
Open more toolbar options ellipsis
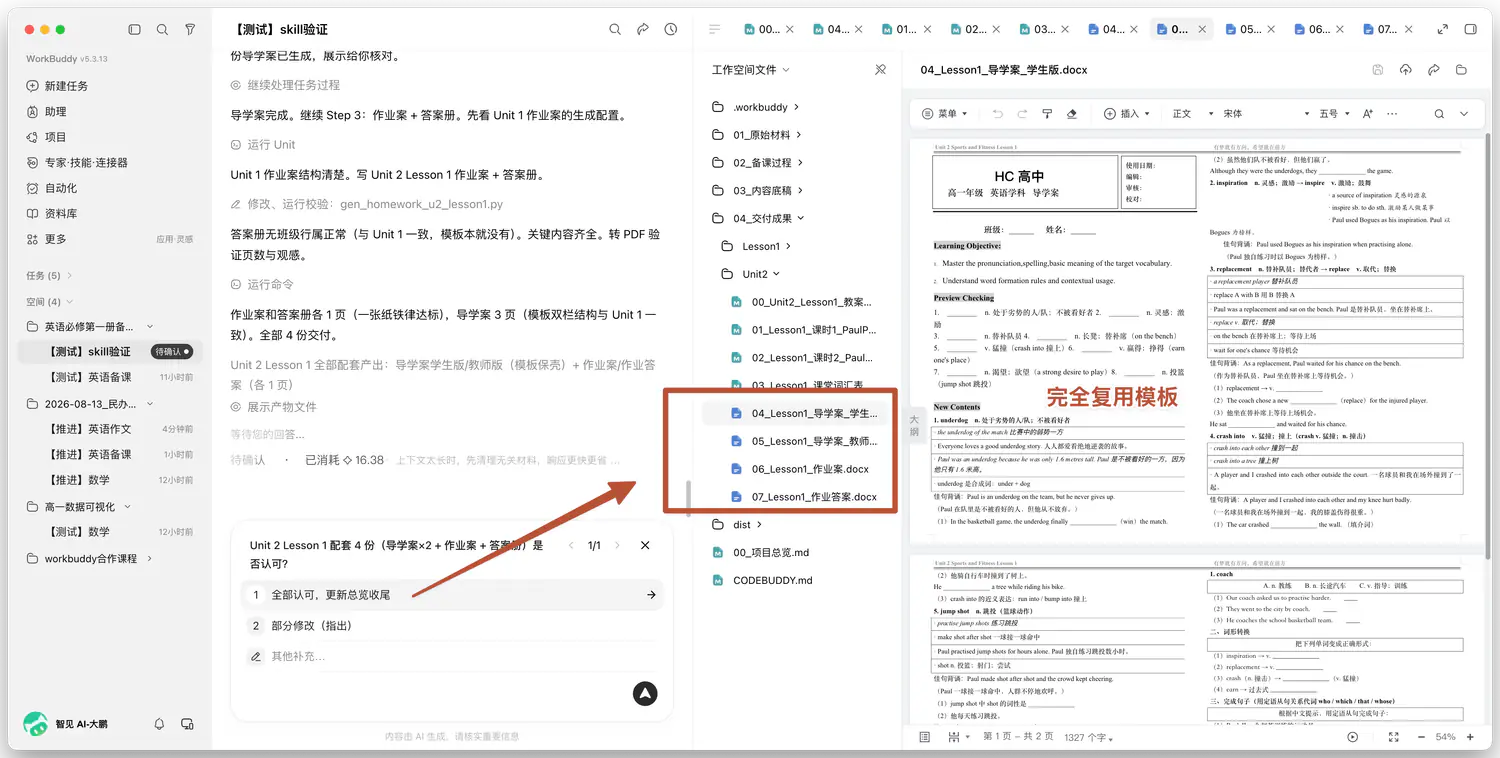(1393, 114)
